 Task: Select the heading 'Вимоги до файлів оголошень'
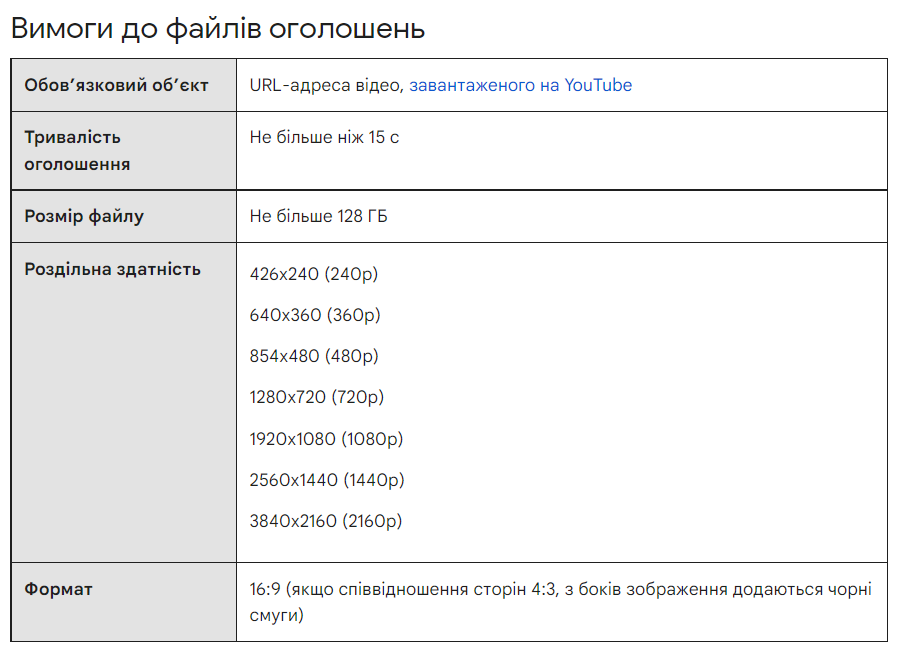coord(218,28)
